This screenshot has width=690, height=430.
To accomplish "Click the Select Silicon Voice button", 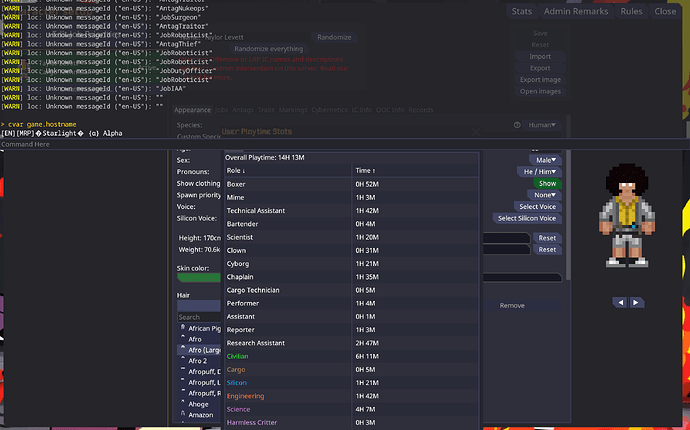I will click(x=527, y=218).
